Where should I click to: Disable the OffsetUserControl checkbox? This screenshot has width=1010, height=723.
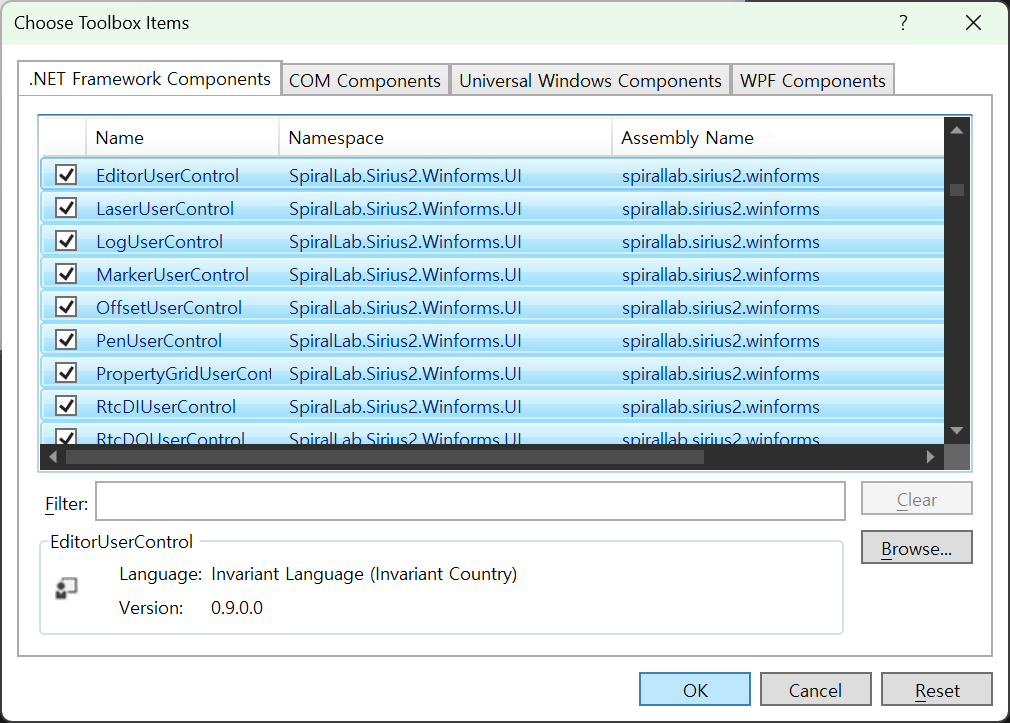click(x=66, y=307)
